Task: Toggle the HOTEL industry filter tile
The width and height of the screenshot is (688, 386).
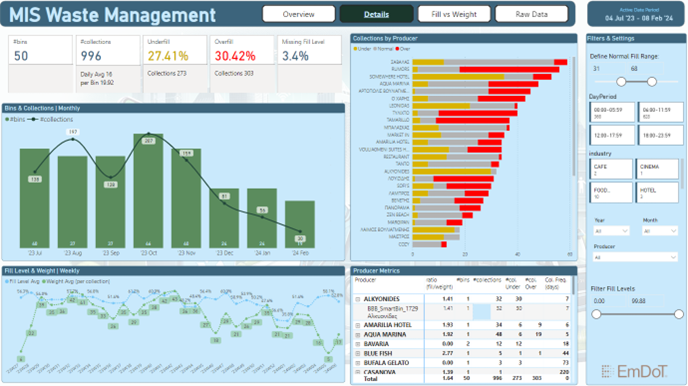Action: click(x=657, y=193)
